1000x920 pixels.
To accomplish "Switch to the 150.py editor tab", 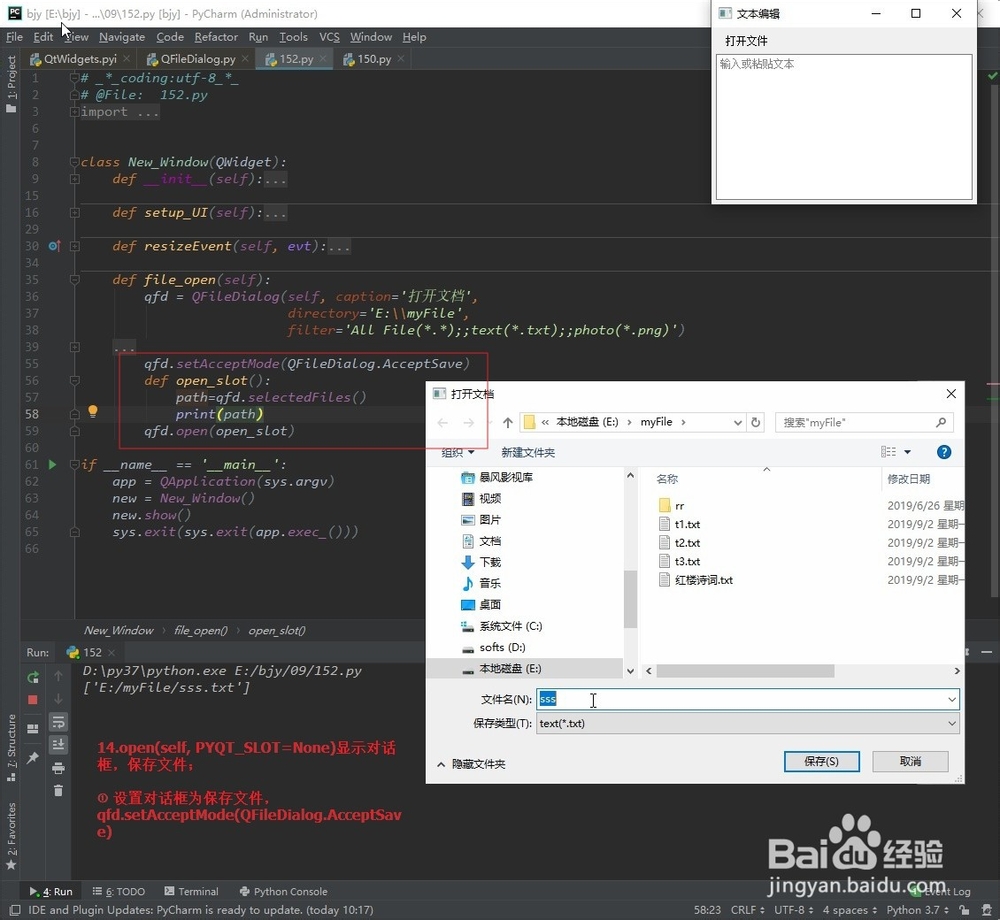I will pos(374,59).
